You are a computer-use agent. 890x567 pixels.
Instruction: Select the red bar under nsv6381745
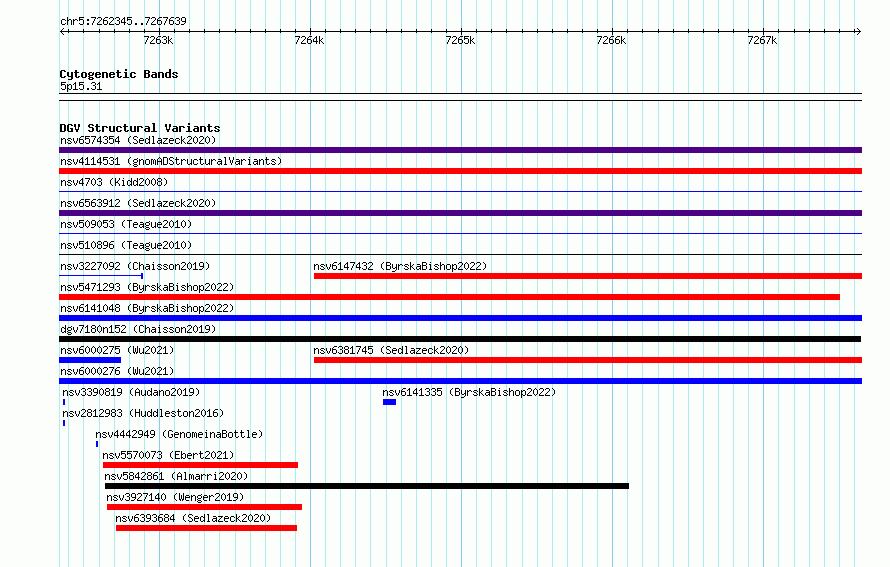click(588, 360)
